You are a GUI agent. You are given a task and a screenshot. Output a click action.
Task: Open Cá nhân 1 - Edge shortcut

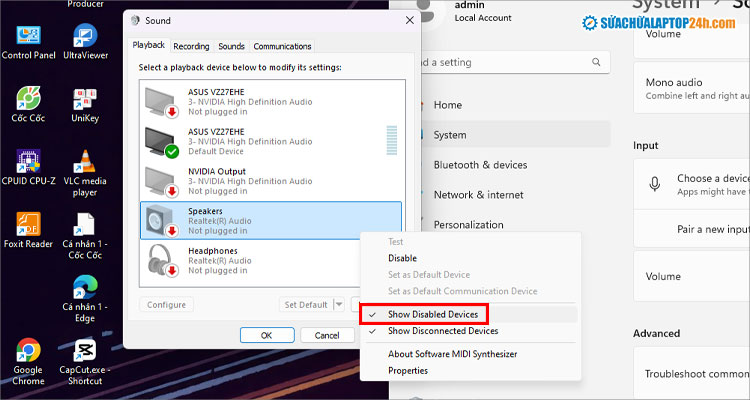pyautogui.click(x=85, y=299)
